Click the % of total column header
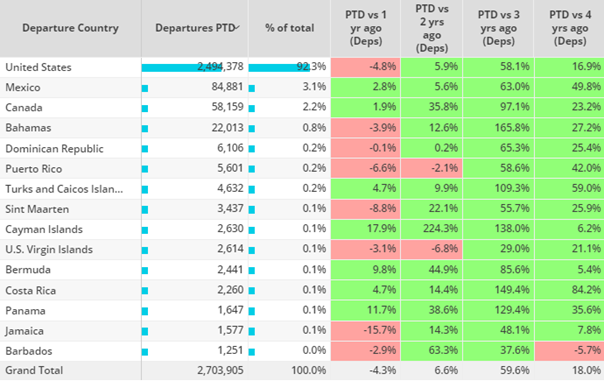The width and height of the screenshot is (604, 381). tap(289, 28)
